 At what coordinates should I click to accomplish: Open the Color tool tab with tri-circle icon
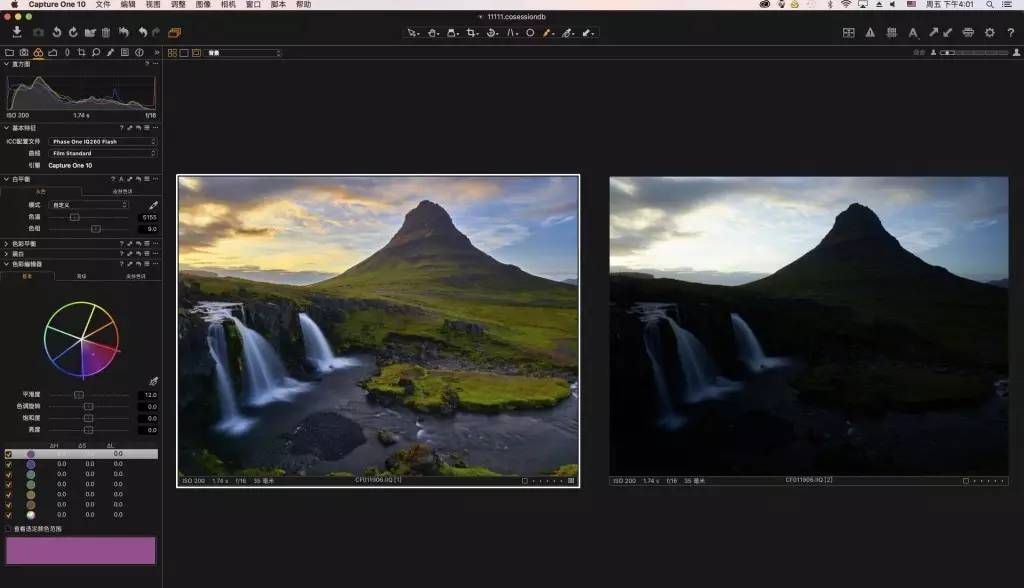38,53
